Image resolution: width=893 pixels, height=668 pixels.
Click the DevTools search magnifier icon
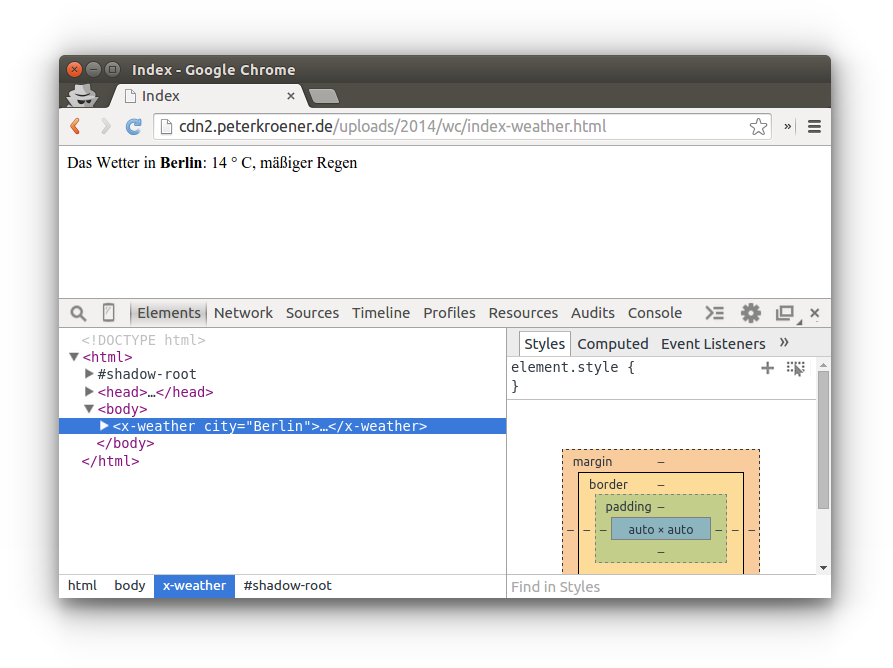pyautogui.click(x=78, y=313)
